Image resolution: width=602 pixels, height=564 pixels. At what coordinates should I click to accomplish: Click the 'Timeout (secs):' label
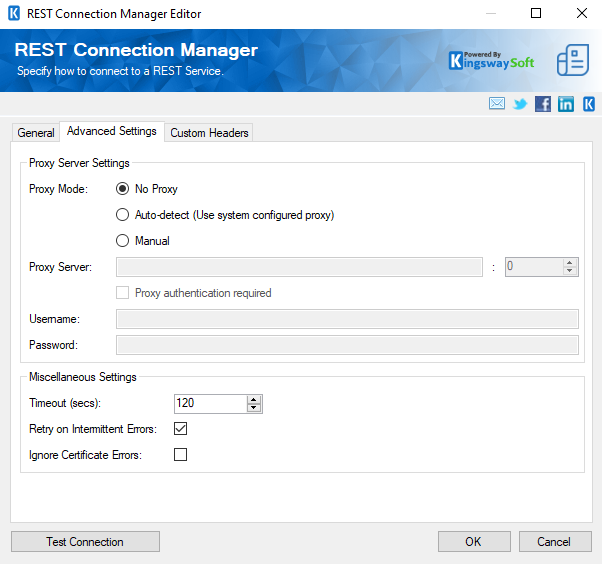click(65, 403)
